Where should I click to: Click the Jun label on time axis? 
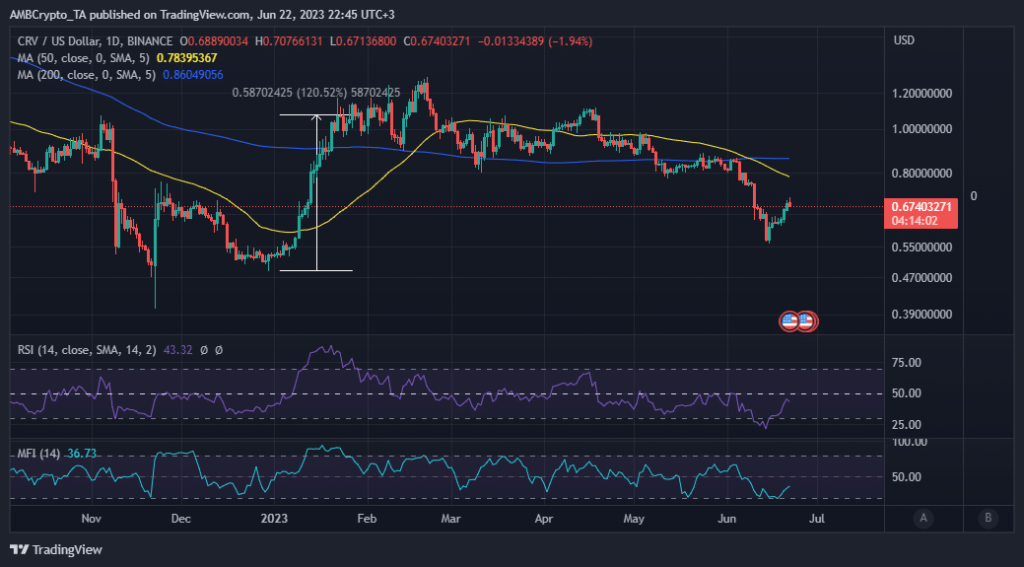tap(729, 519)
